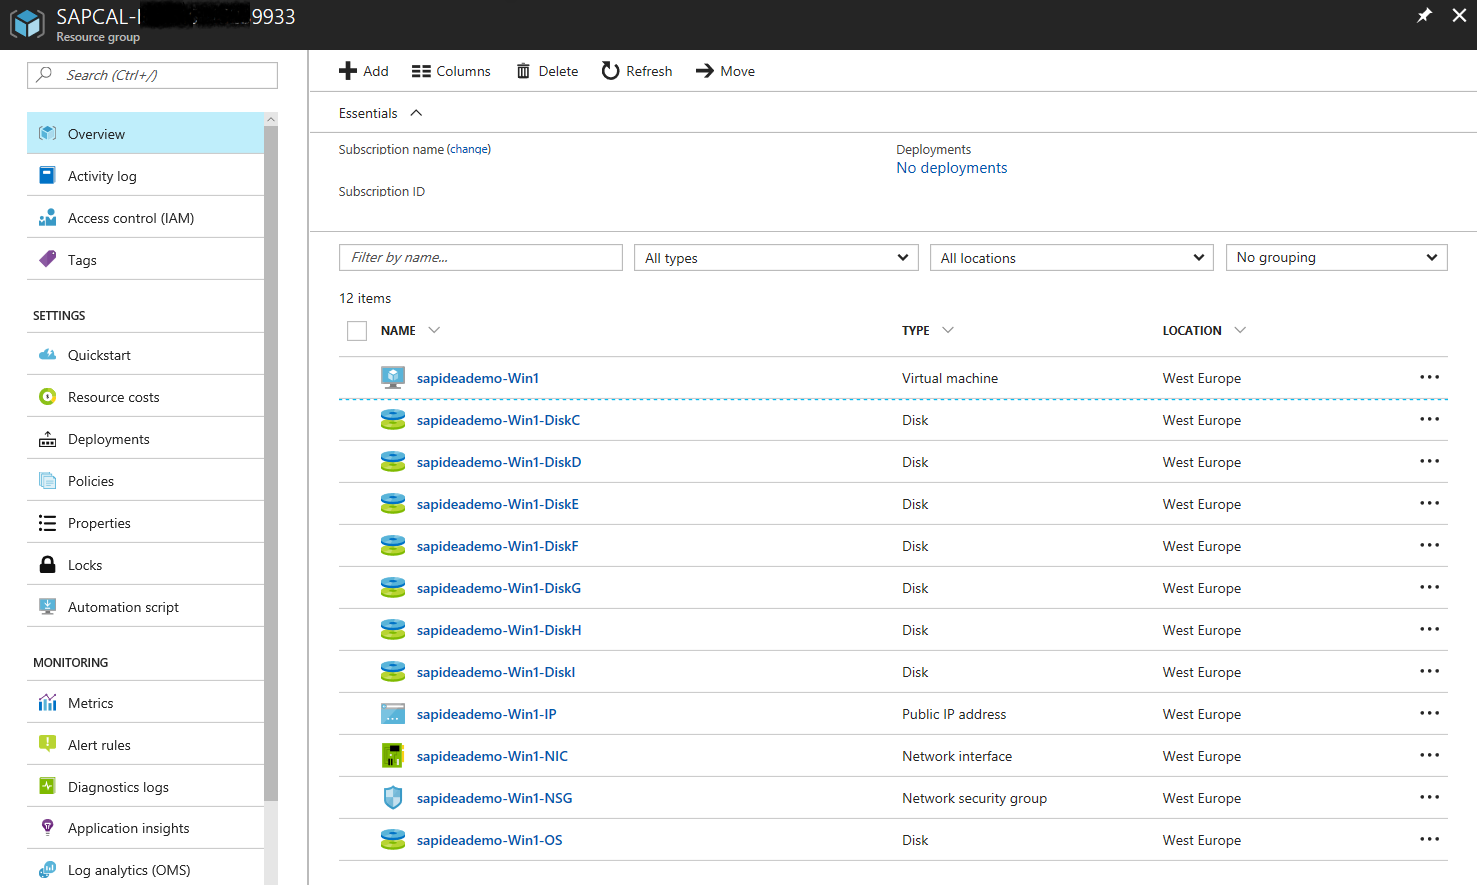
Task: Open sapideademo-Win1-DiskD
Action: click(499, 462)
